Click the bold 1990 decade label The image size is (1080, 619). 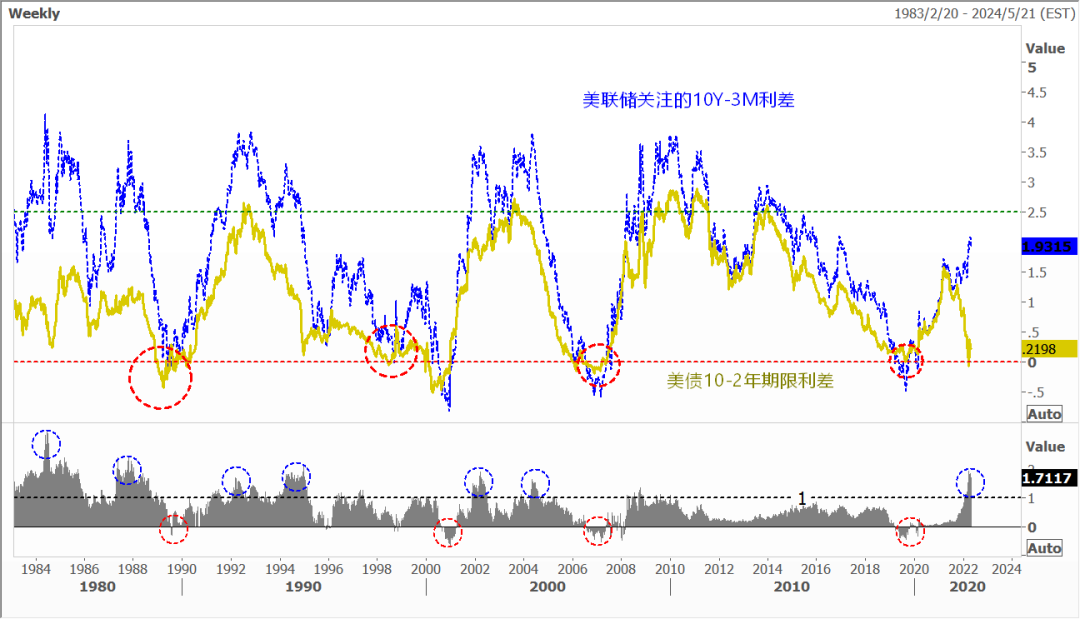303,587
